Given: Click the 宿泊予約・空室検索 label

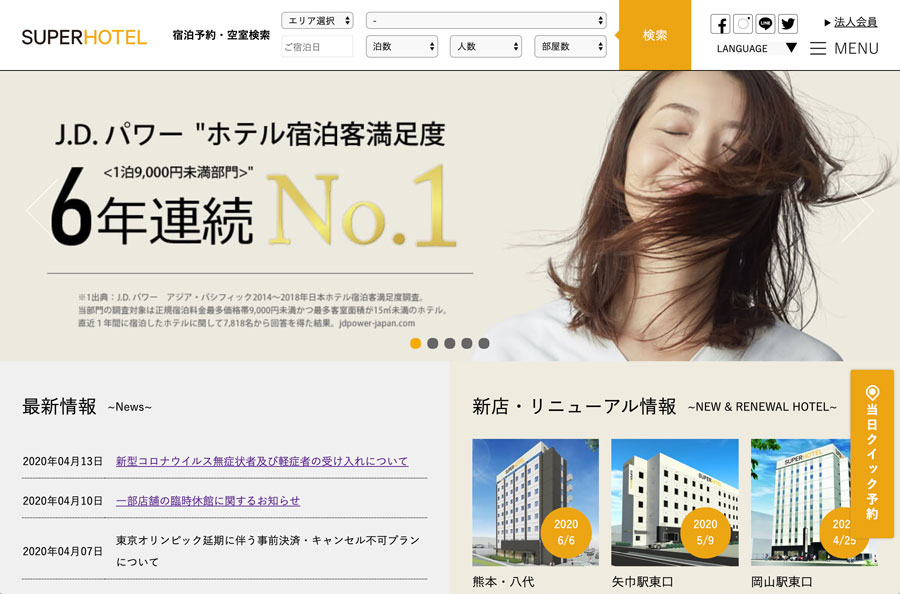Looking at the screenshot, I should 221,35.
